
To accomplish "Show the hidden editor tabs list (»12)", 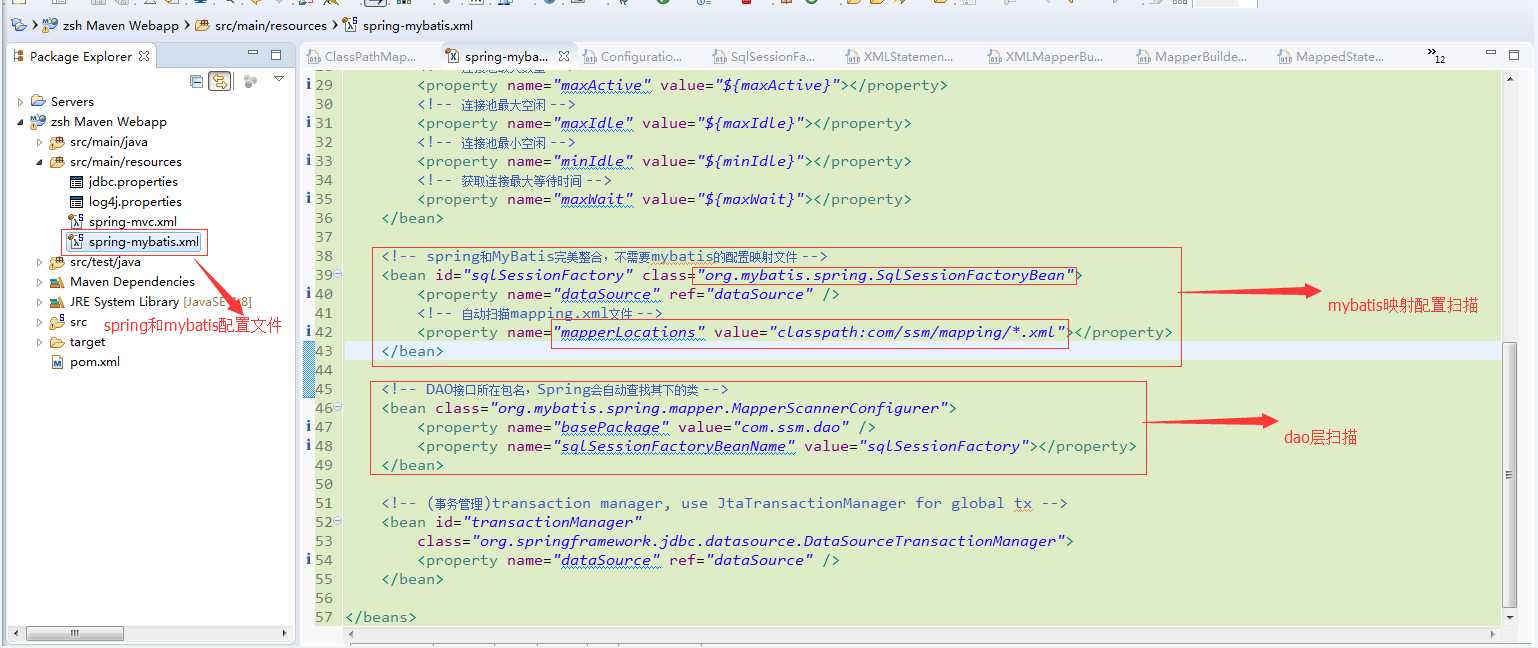I will (x=1437, y=56).
